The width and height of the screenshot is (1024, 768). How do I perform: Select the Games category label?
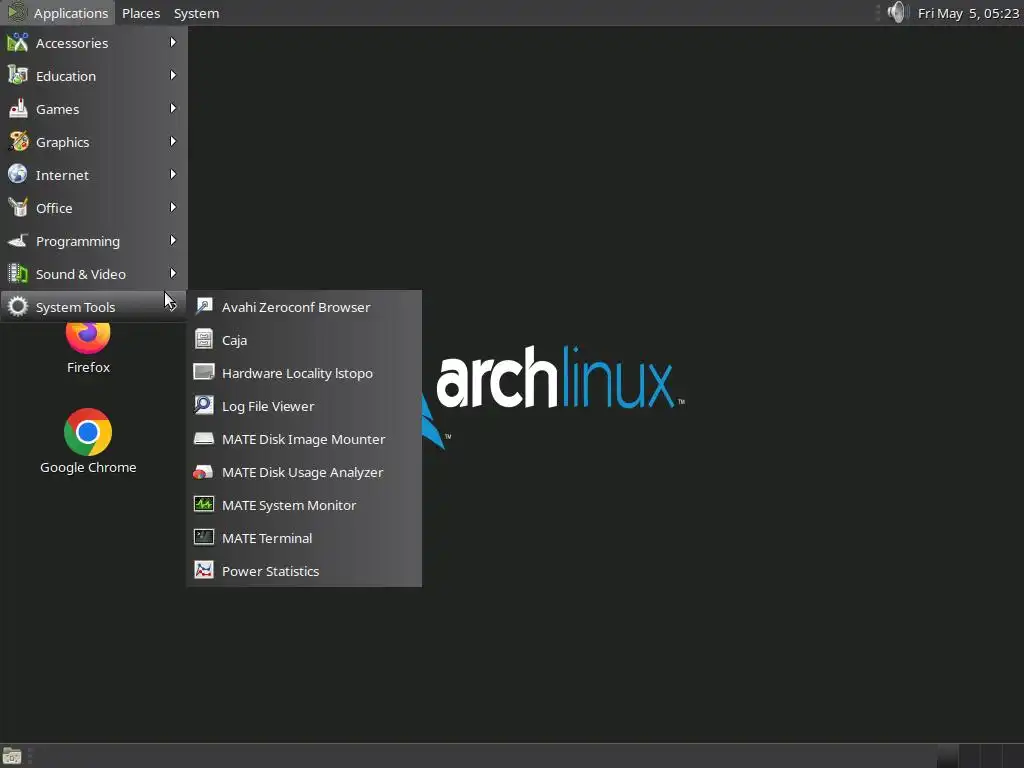[x=57, y=109]
